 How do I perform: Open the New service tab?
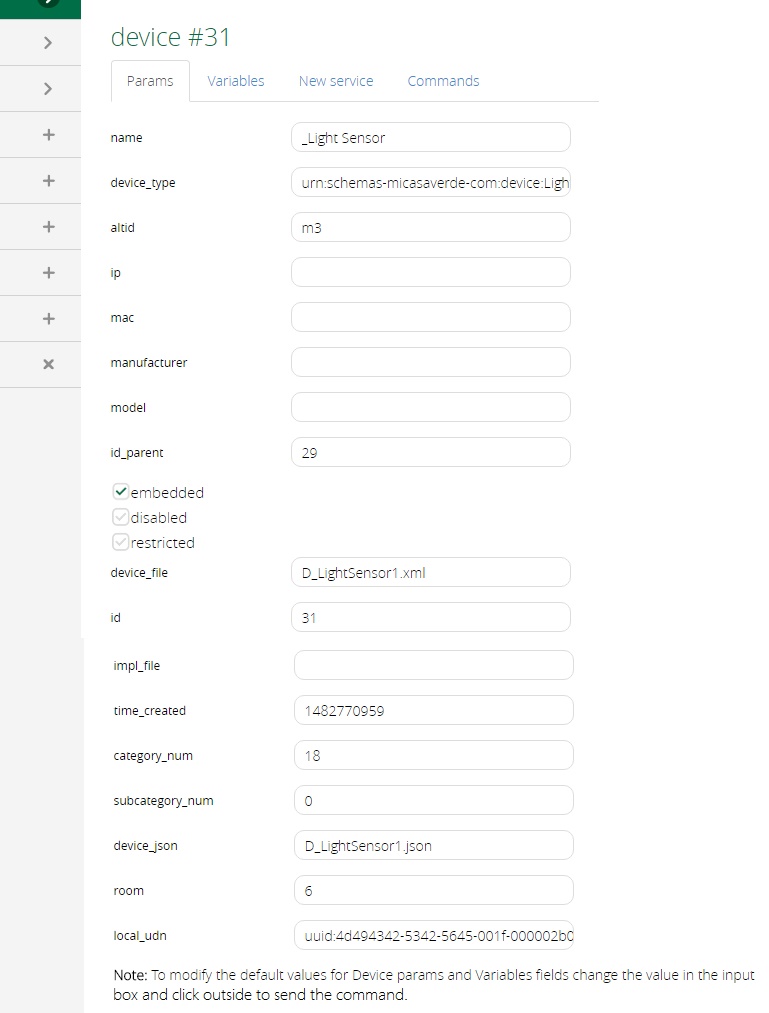[336, 81]
